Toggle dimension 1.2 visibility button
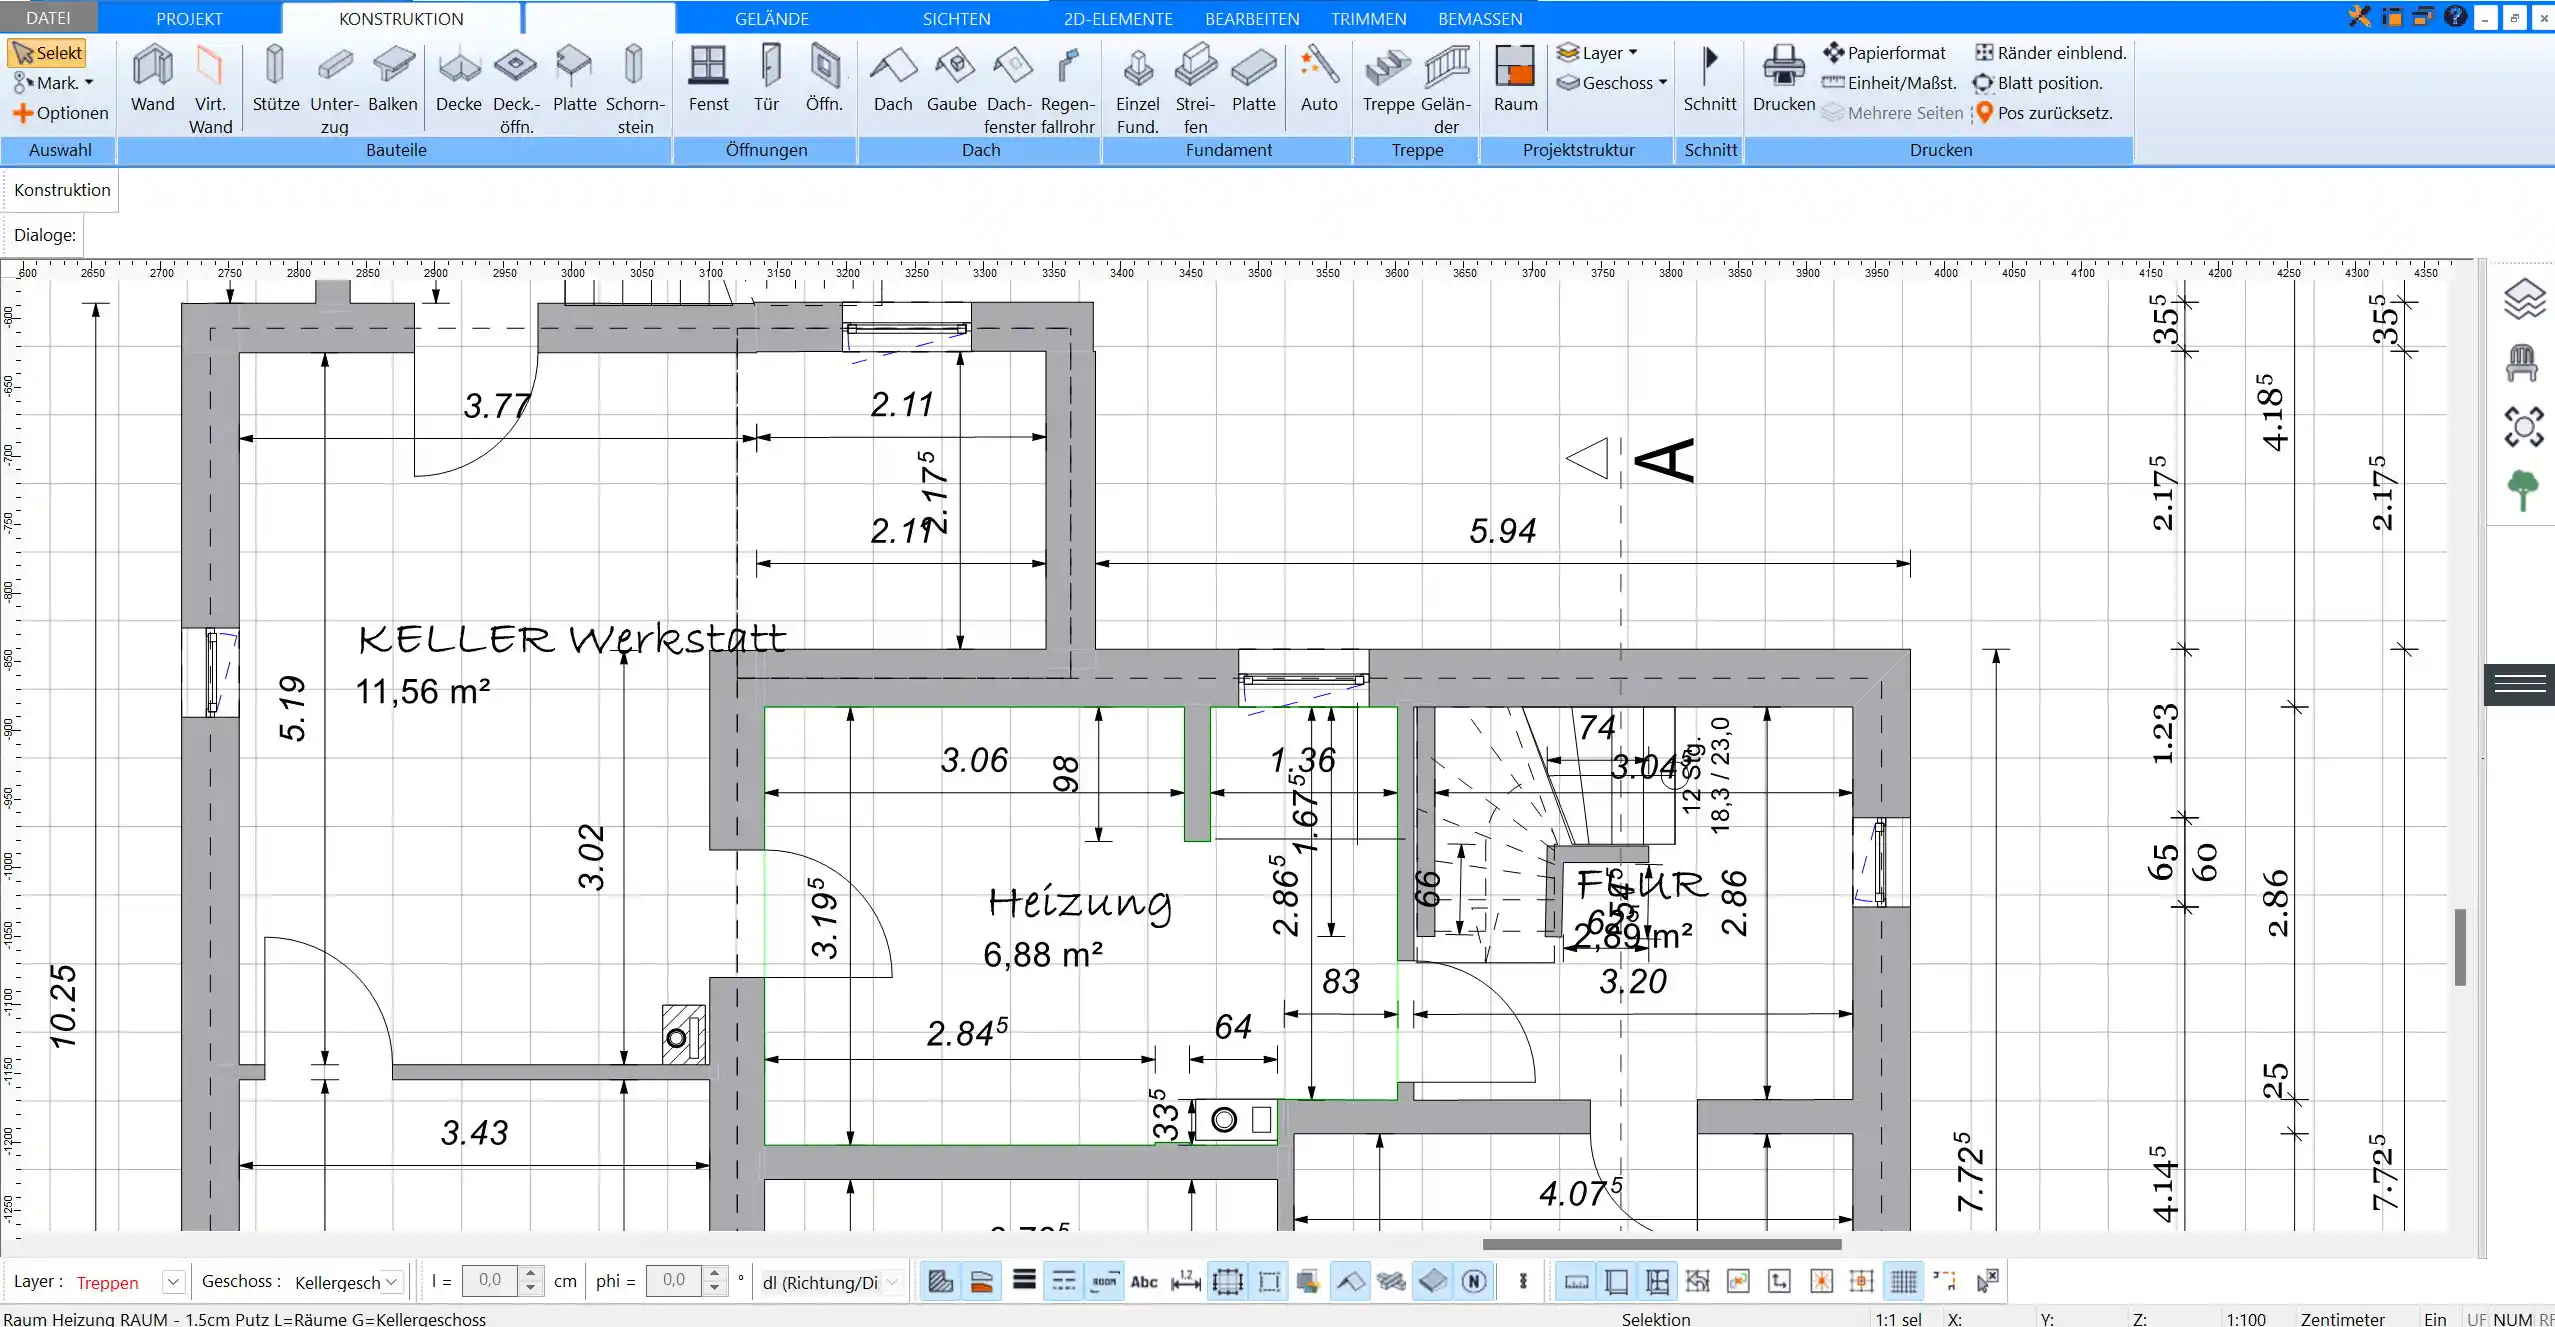This screenshot has height=1327, width=2555. click(1186, 1282)
